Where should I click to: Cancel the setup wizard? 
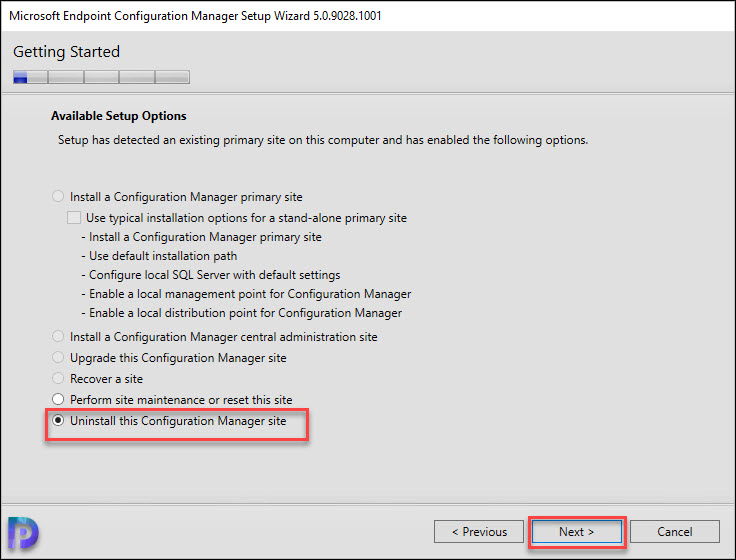[x=675, y=532]
